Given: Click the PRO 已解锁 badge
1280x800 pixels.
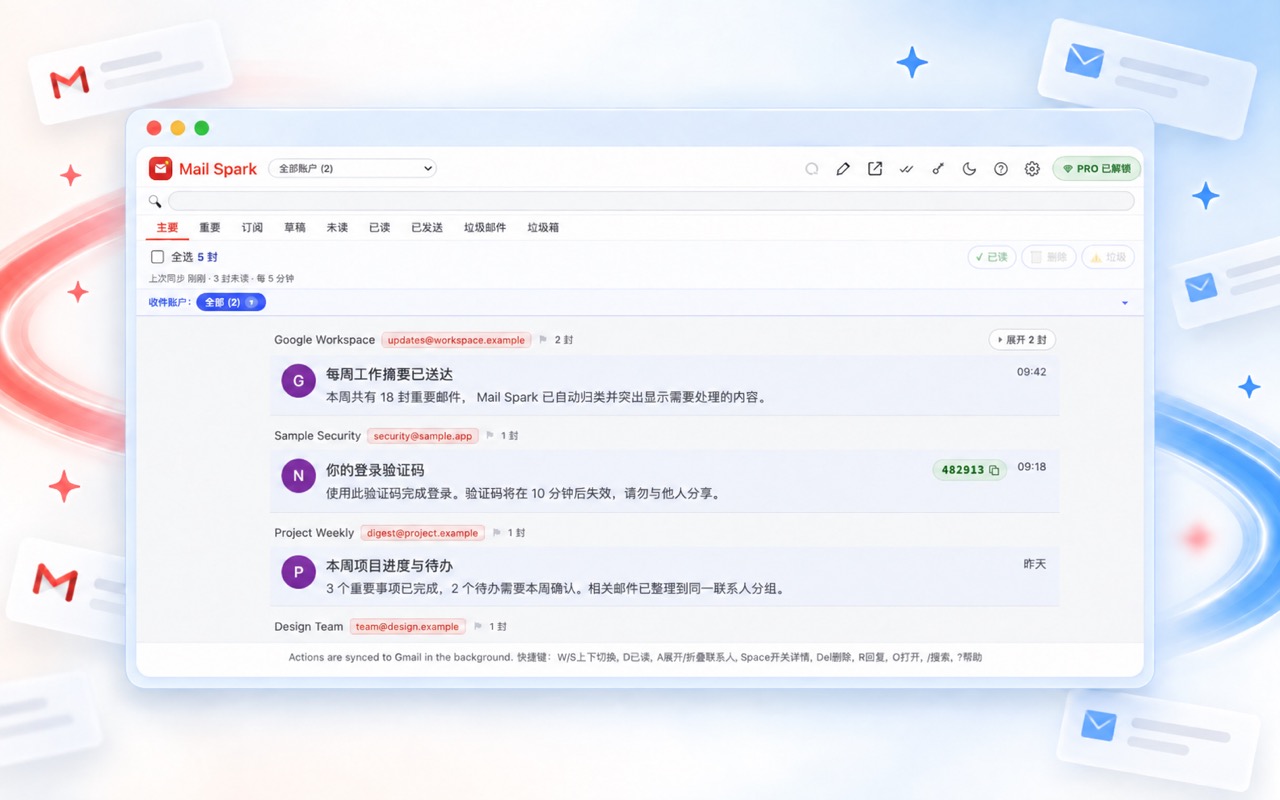Looking at the screenshot, I should [x=1097, y=169].
